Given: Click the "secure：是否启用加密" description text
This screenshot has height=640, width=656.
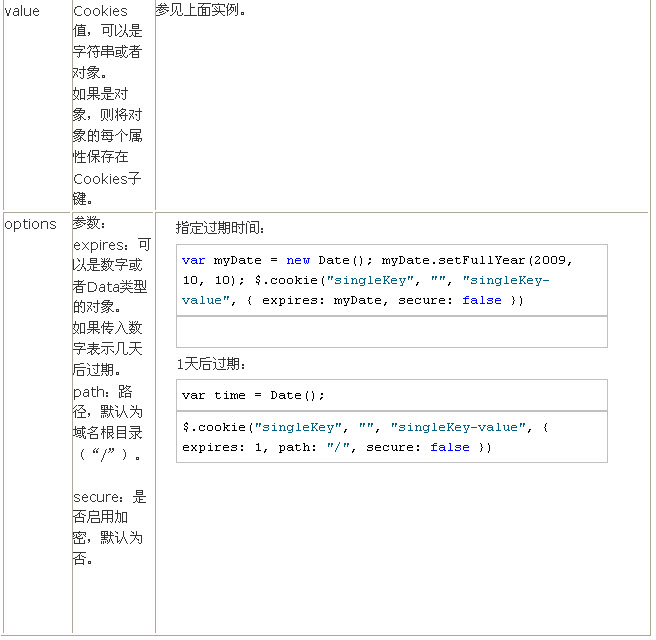Looking at the screenshot, I should 110,496.
